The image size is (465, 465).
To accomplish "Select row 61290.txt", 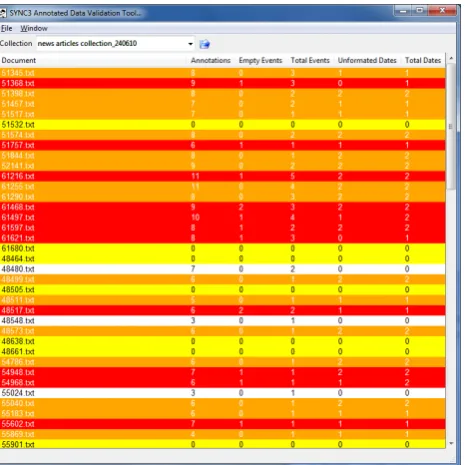I will (223, 197).
